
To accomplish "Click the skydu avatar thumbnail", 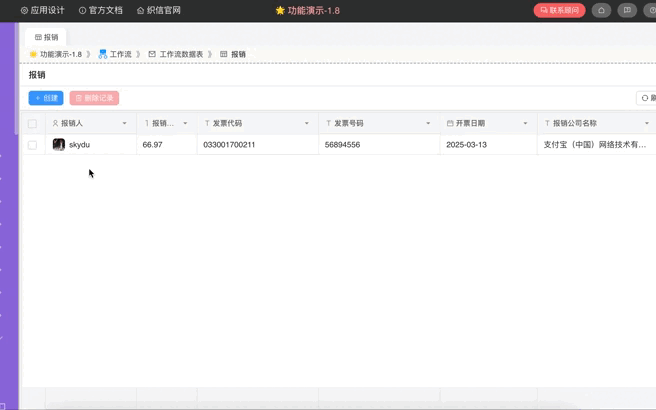I will (x=59, y=144).
